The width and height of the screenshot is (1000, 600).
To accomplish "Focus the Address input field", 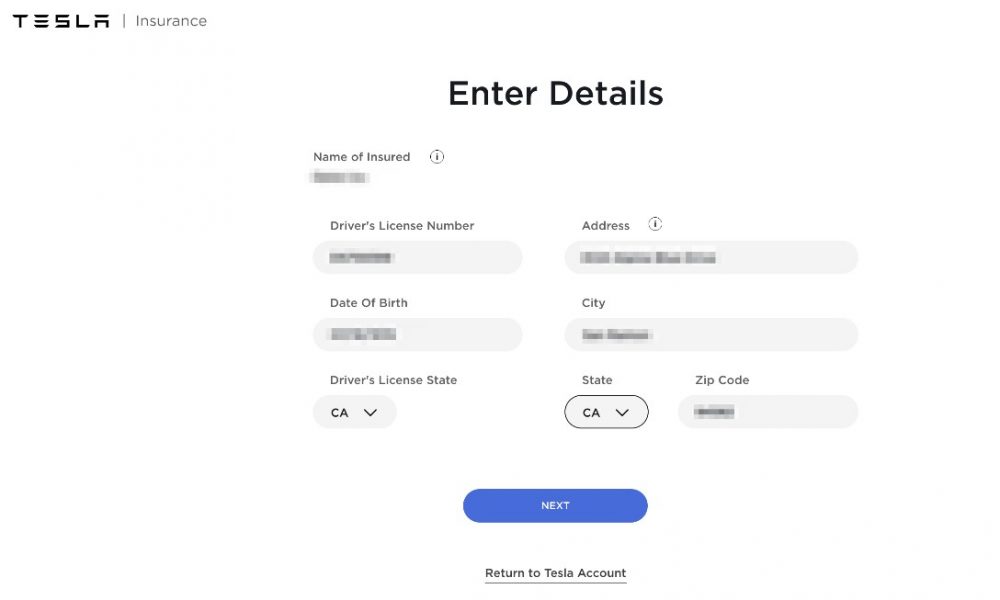I will tap(711, 258).
